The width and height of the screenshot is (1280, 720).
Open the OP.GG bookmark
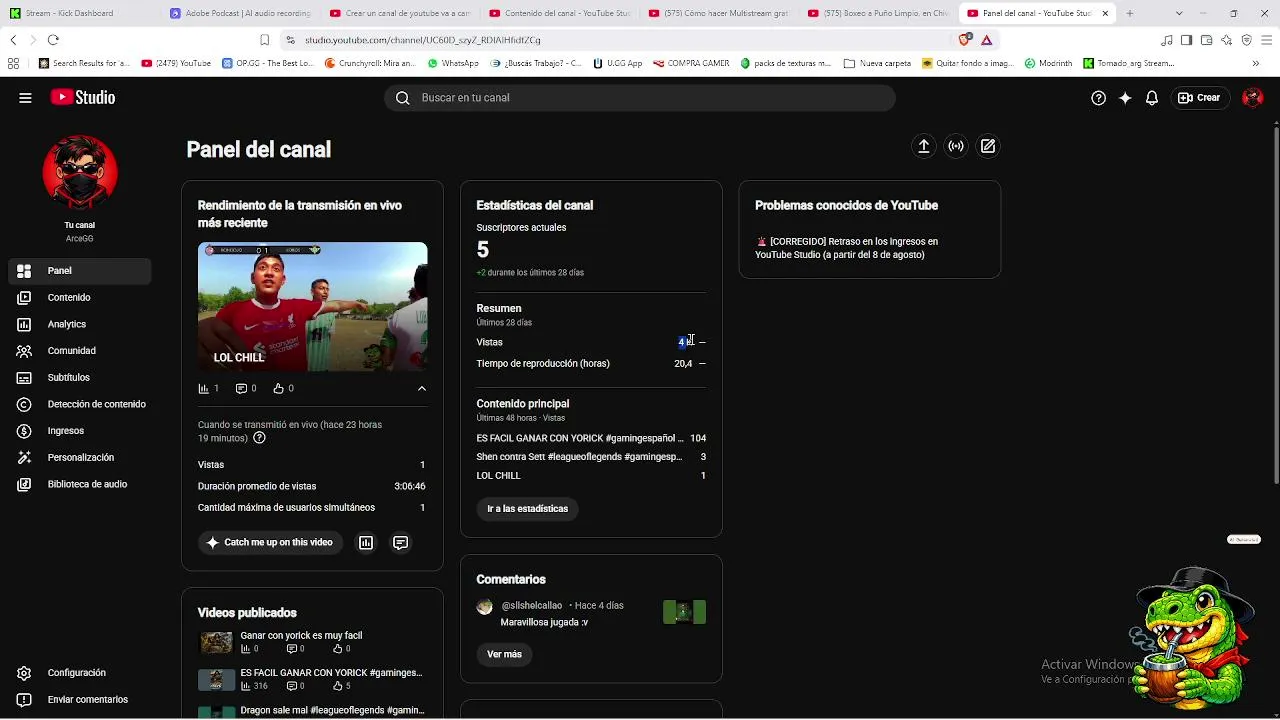[267, 63]
